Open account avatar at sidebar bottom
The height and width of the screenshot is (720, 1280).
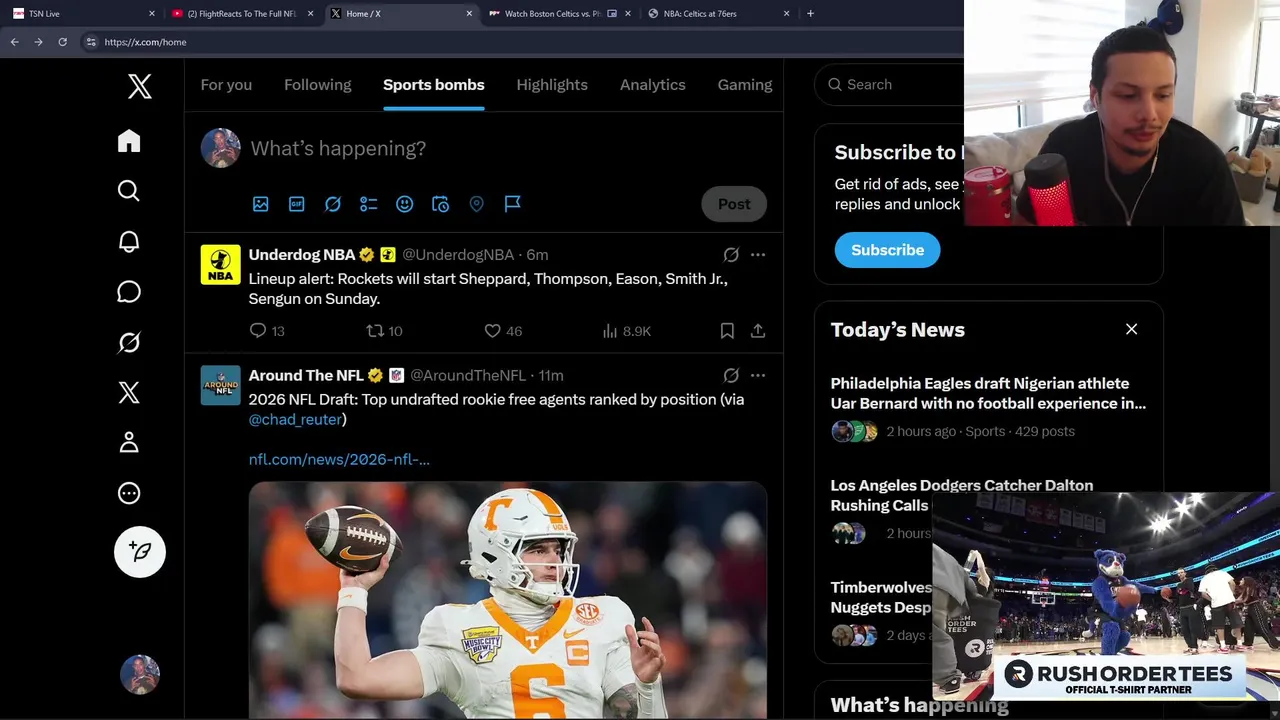coord(140,675)
